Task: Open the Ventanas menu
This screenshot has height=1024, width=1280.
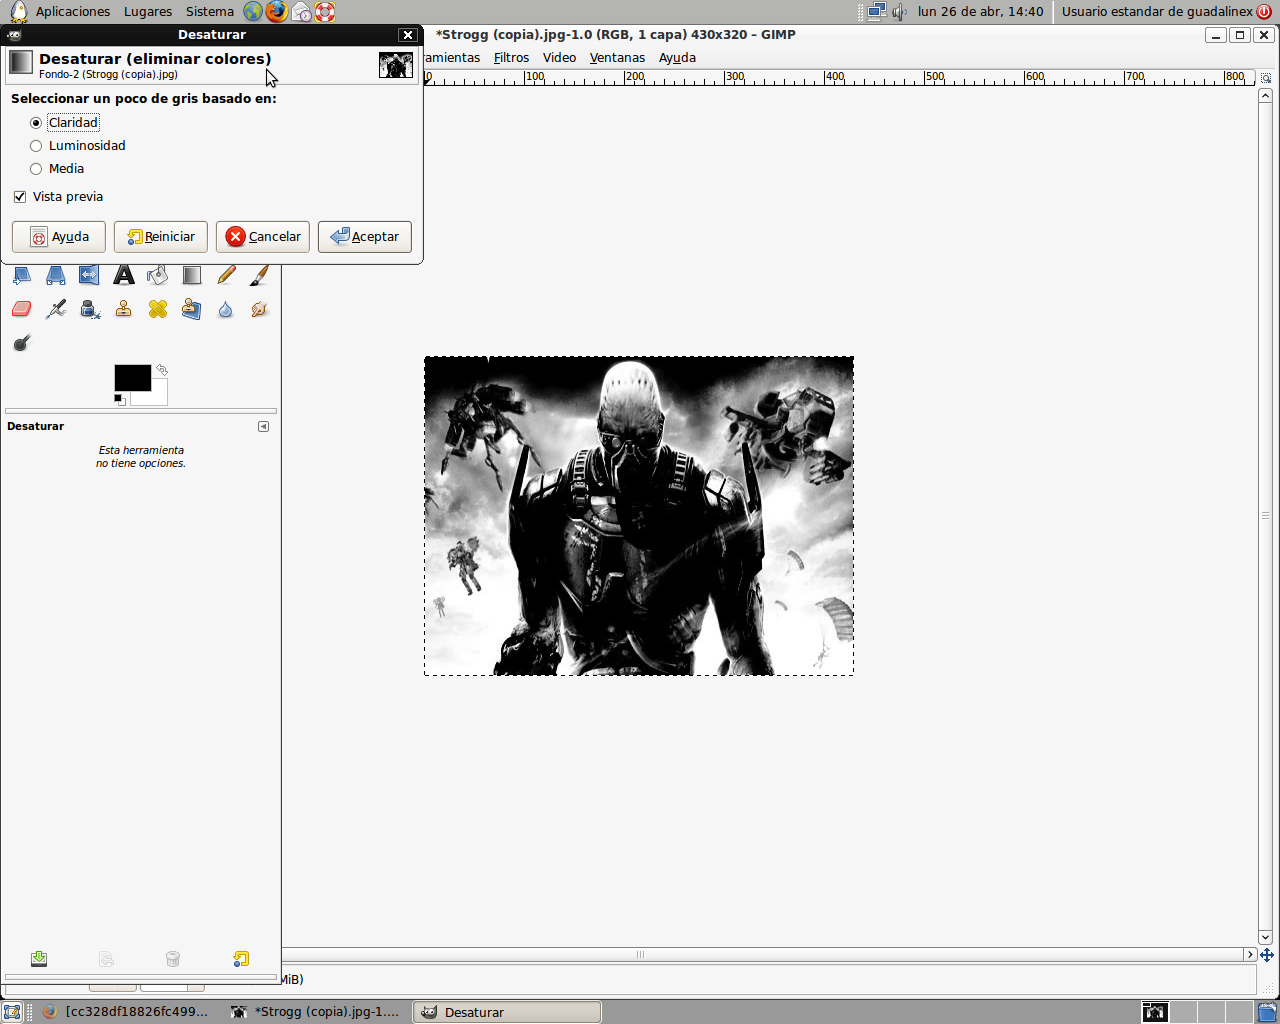Action: tap(617, 58)
